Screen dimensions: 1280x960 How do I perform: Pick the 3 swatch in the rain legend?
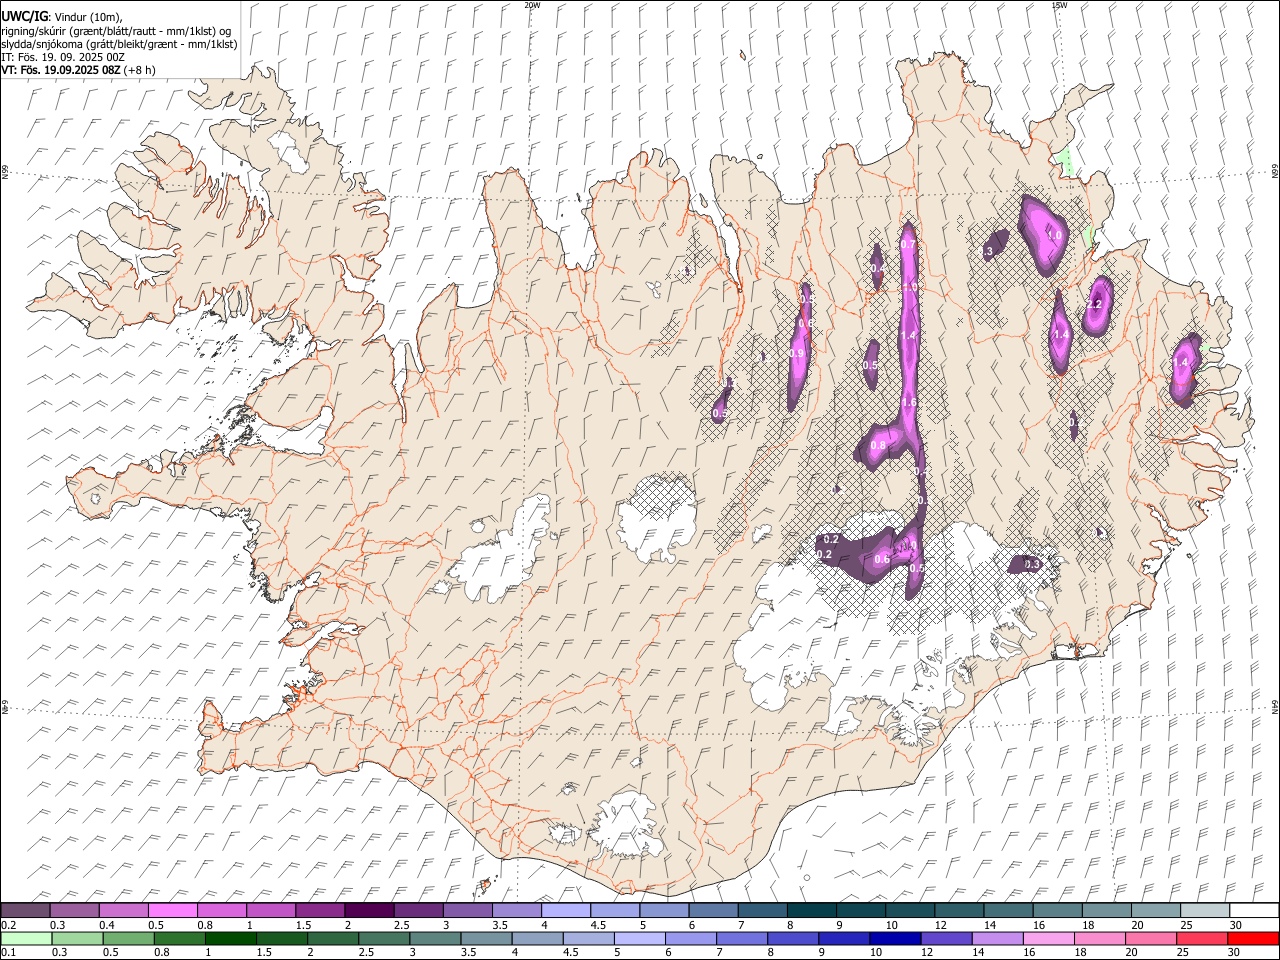tap(435, 938)
